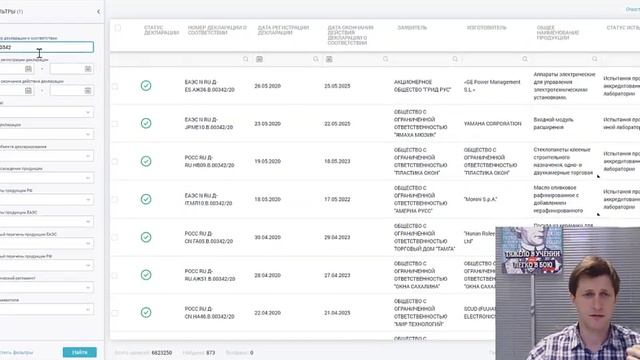The width and height of the screenshot is (640, 360).
Task: Expand the 'перечень продукции ЕАЭС' dropdown
Action: click(47, 244)
